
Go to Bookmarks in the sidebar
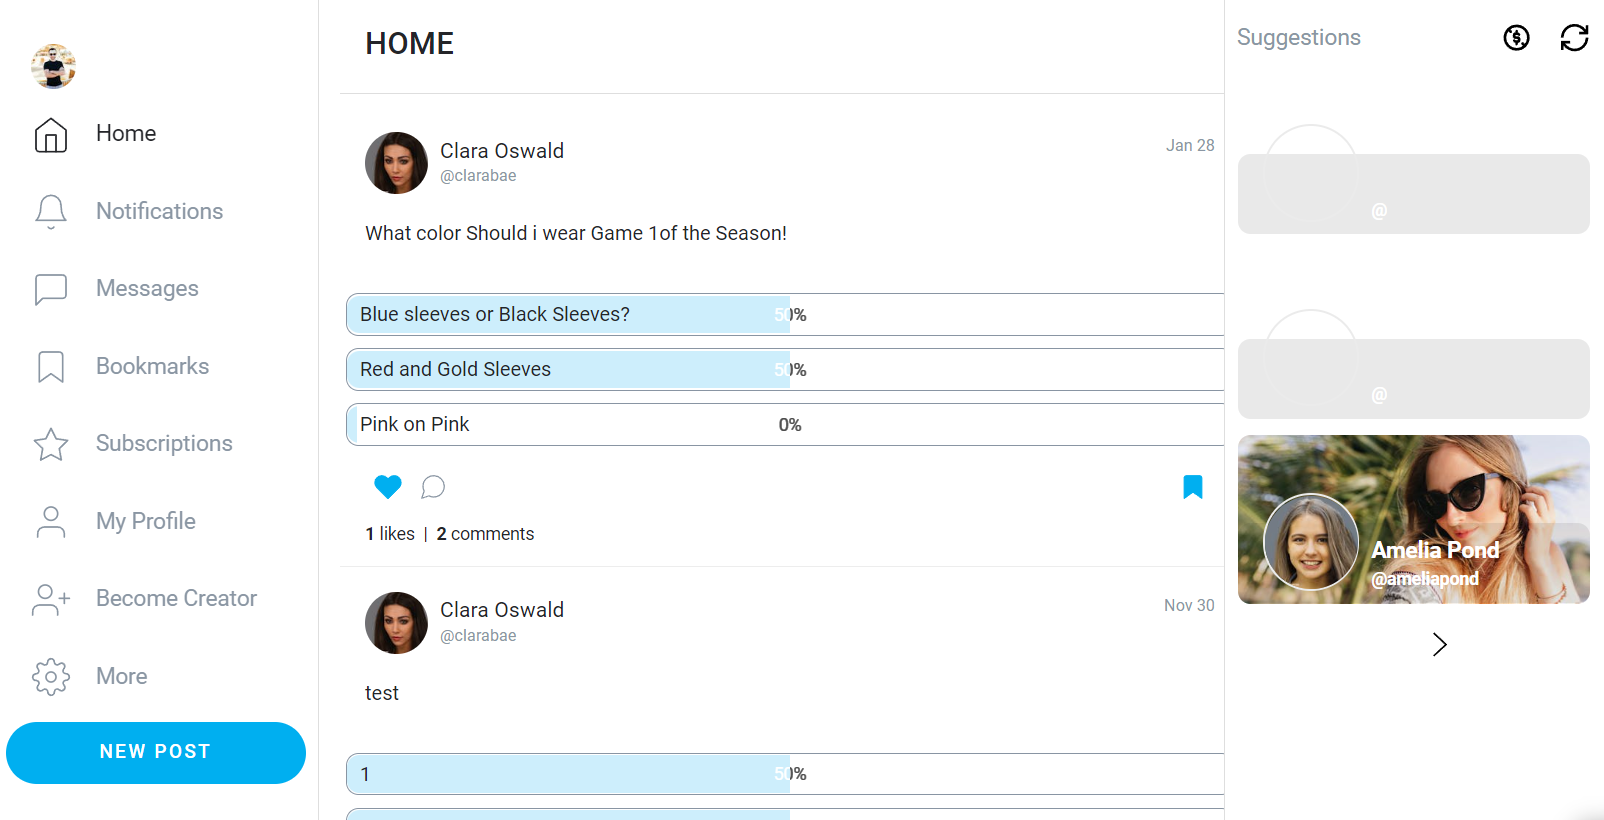tap(51, 366)
